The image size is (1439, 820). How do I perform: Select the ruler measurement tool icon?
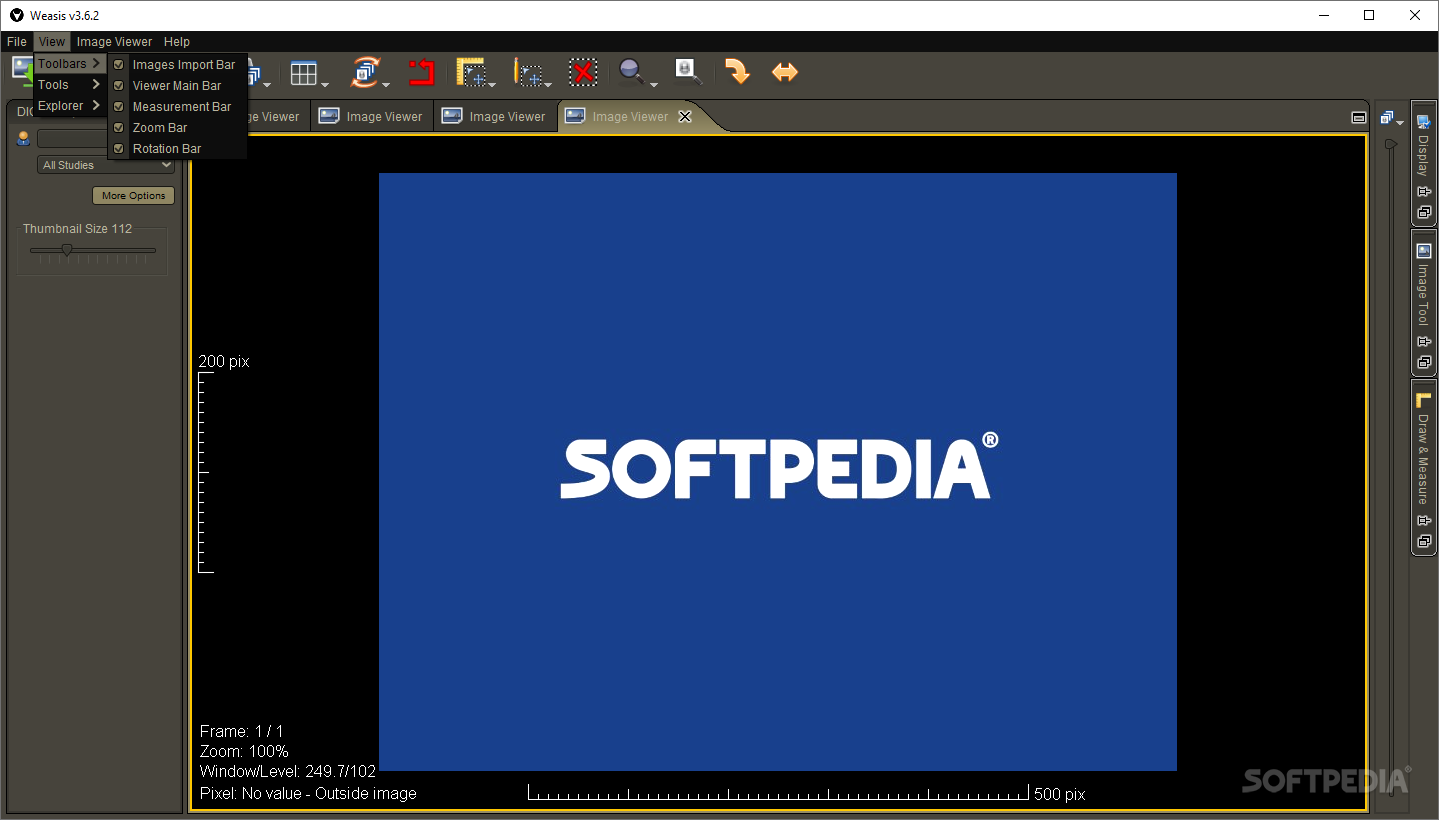pyautogui.click(x=471, y=72)
